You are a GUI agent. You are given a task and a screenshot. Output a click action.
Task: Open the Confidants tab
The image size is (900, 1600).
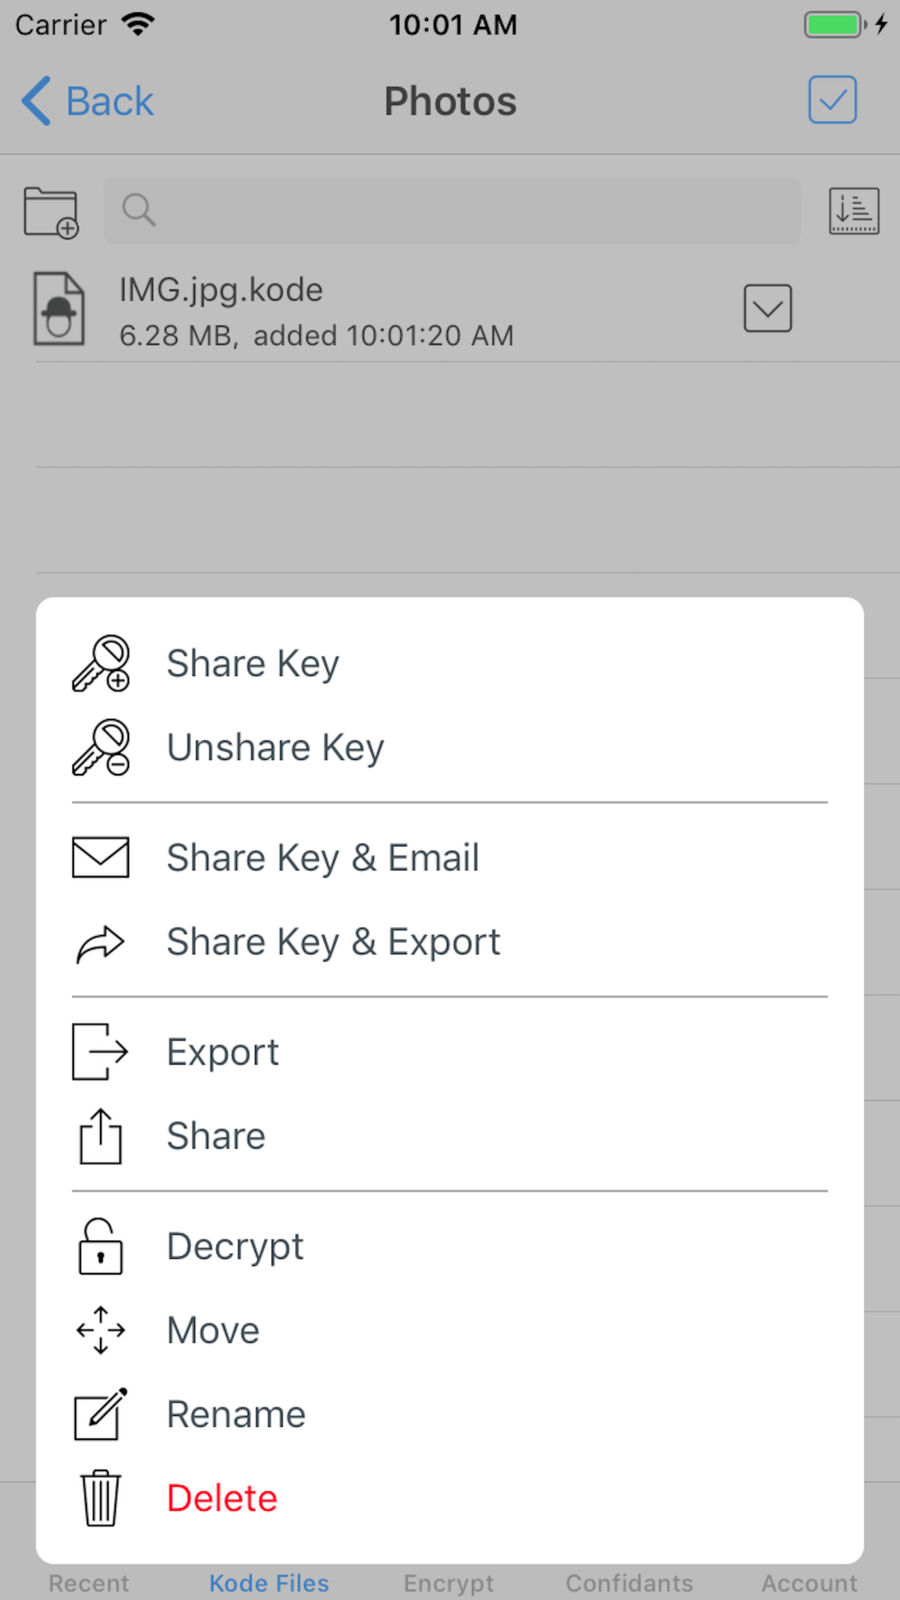[629, 1583]
